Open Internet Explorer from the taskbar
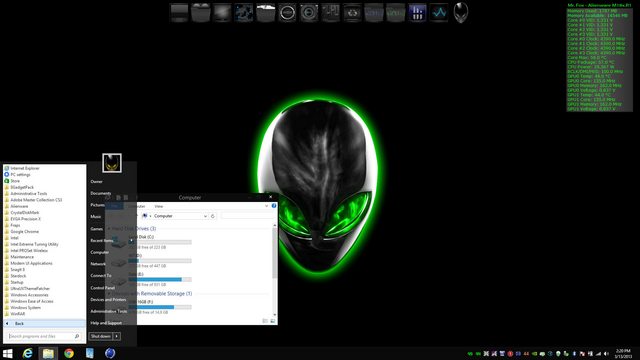 click(27, 353)
